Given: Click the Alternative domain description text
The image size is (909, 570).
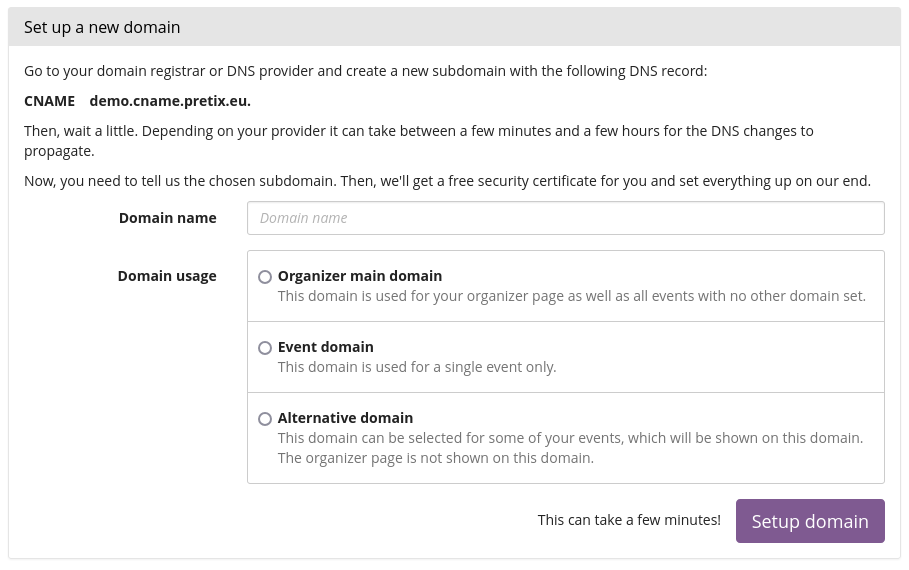Looking at the screenshot, I should pyautogui.click(x=570, y=448).
